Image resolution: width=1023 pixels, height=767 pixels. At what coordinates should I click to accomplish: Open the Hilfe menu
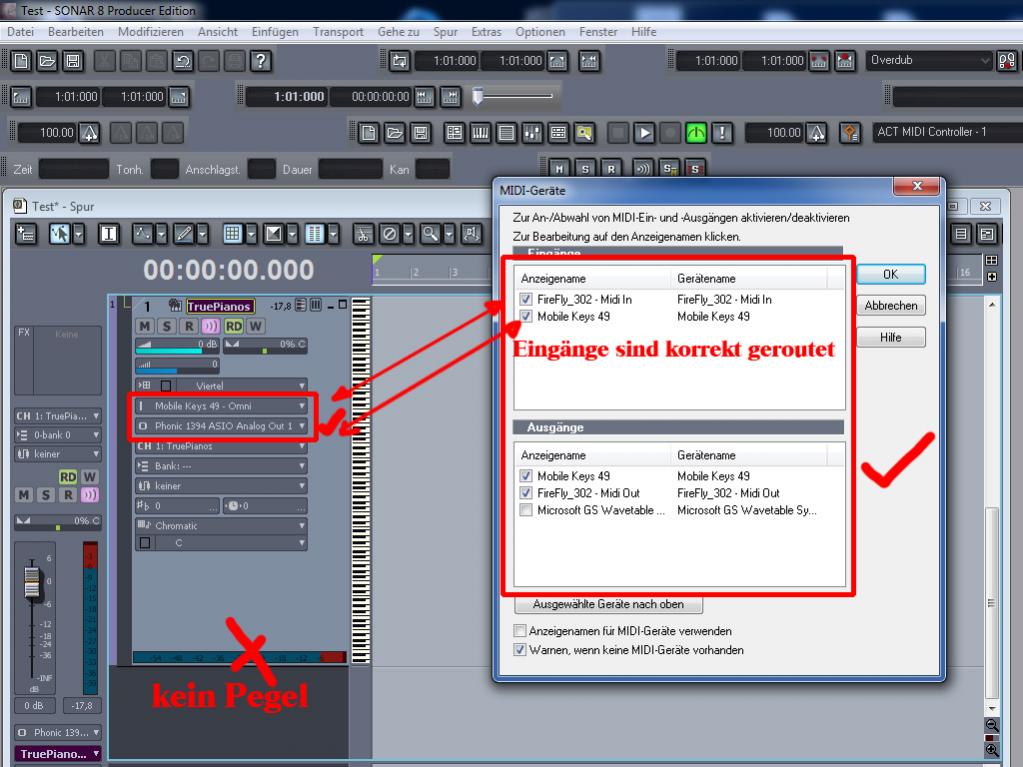coord(643,32)
